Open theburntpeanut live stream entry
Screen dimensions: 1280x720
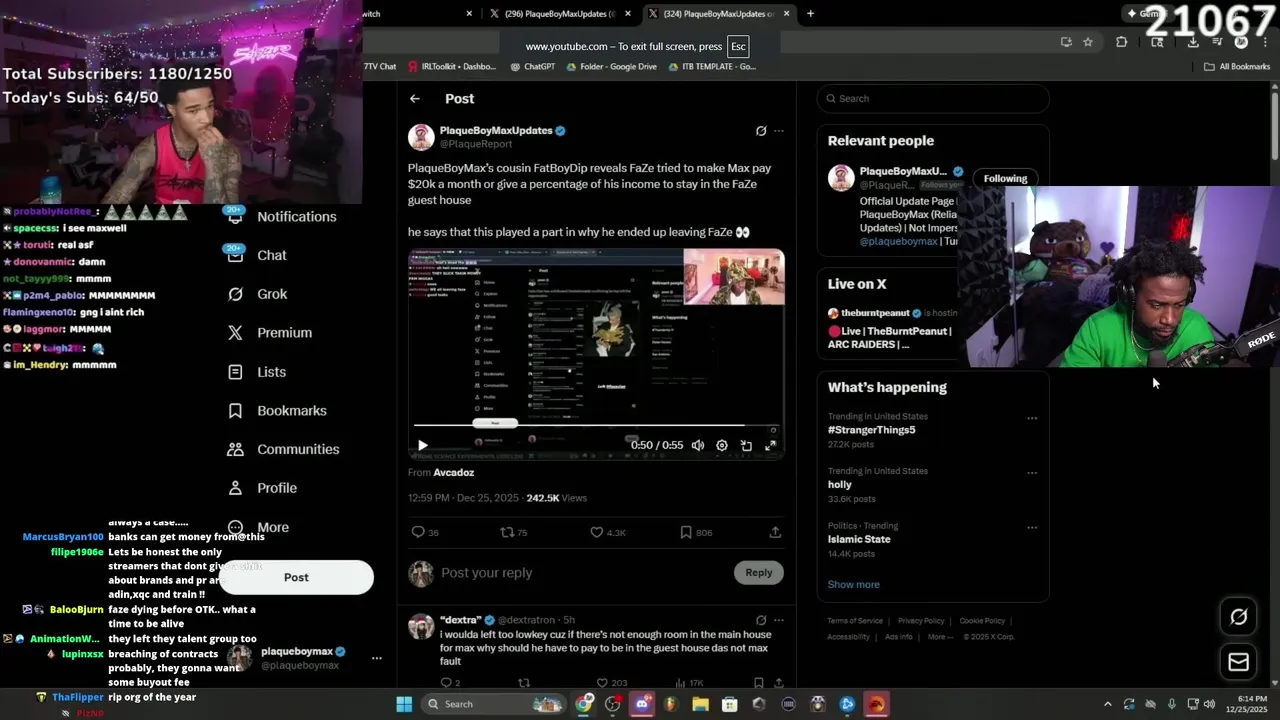click(x=890, y=329)
